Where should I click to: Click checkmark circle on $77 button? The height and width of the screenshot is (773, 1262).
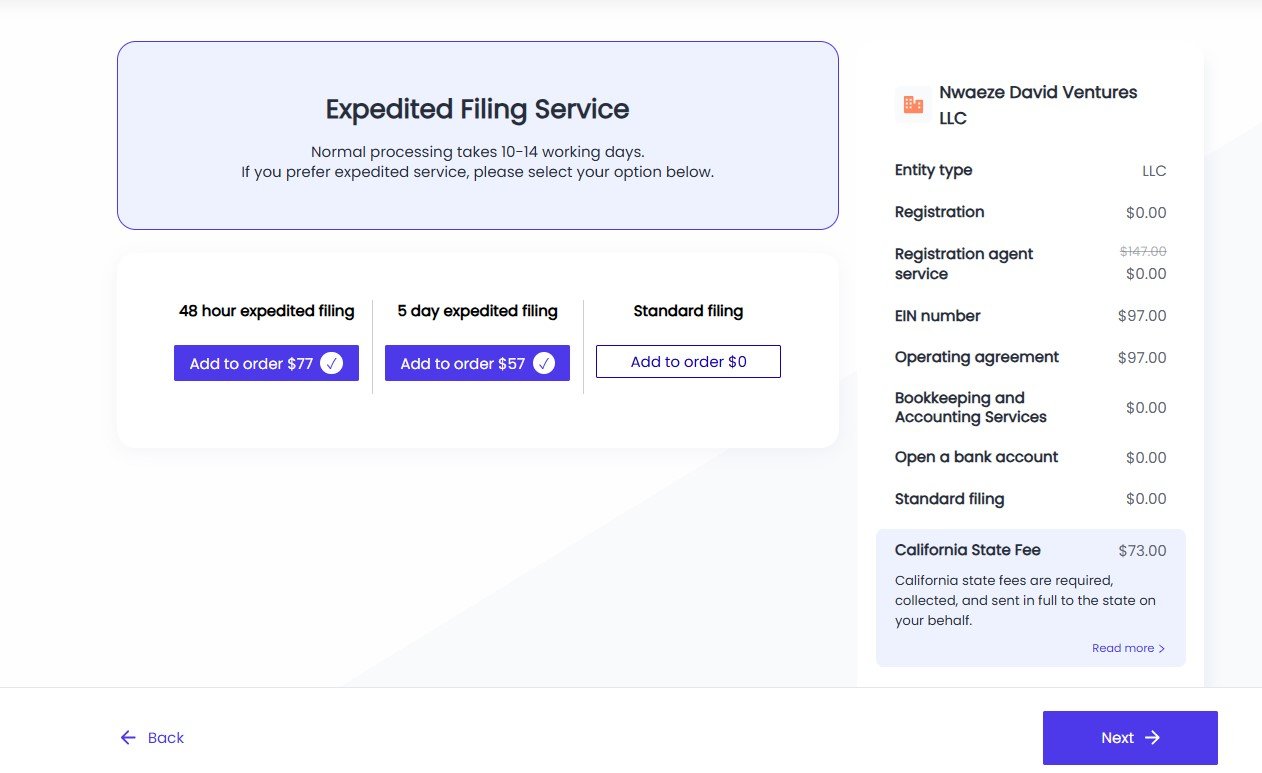pos(332,363)
